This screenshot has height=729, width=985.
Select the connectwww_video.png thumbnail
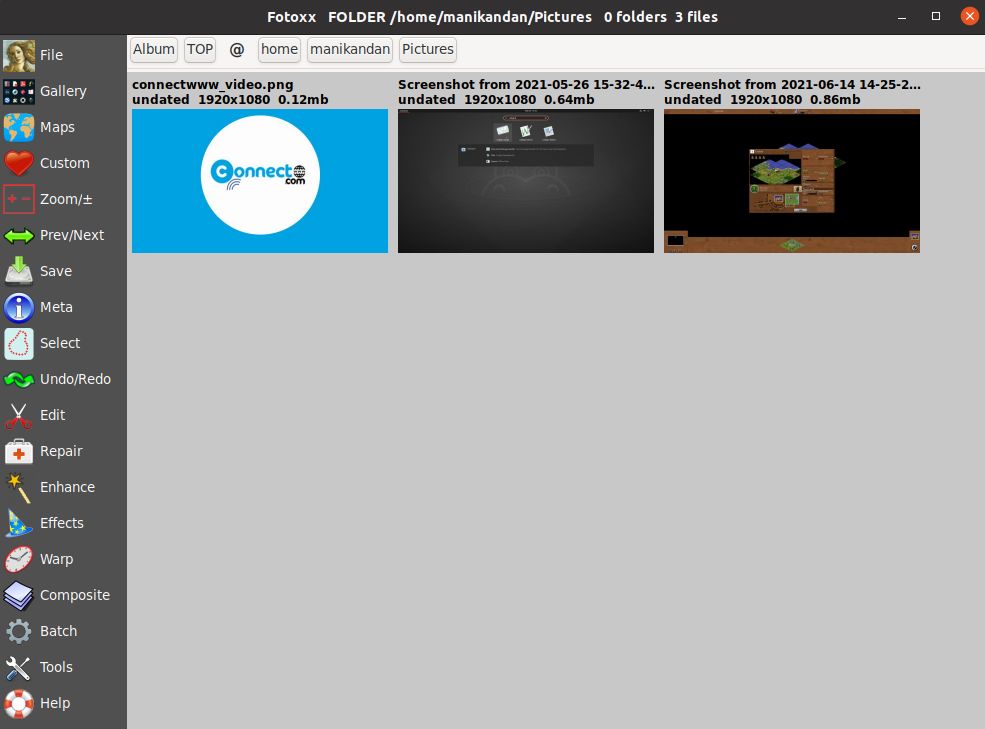point(260,181)
